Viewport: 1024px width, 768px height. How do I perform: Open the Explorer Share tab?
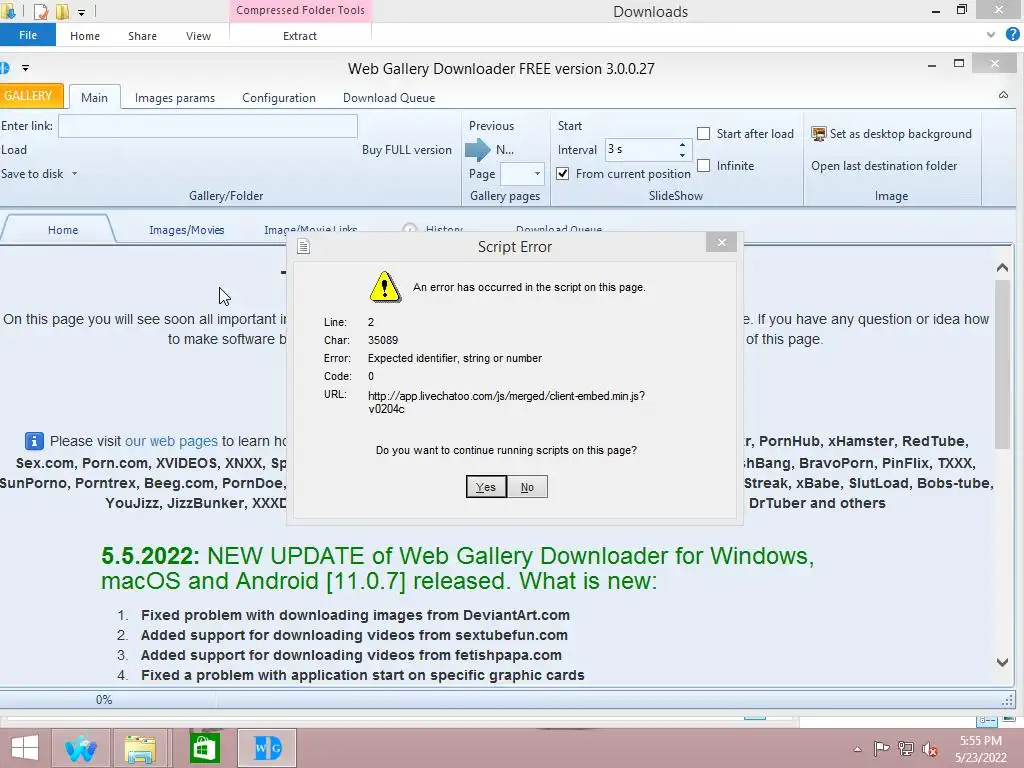[142, 36]
